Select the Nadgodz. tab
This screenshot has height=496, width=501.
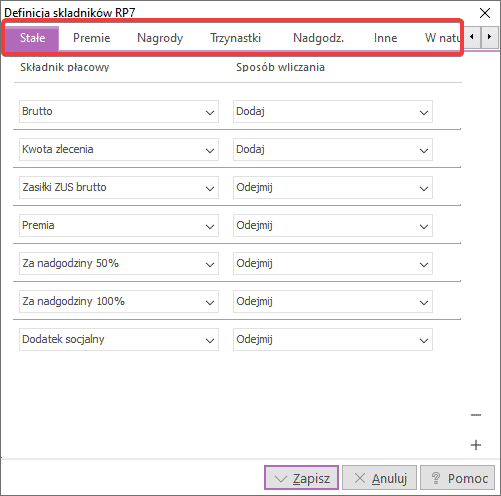318,38
